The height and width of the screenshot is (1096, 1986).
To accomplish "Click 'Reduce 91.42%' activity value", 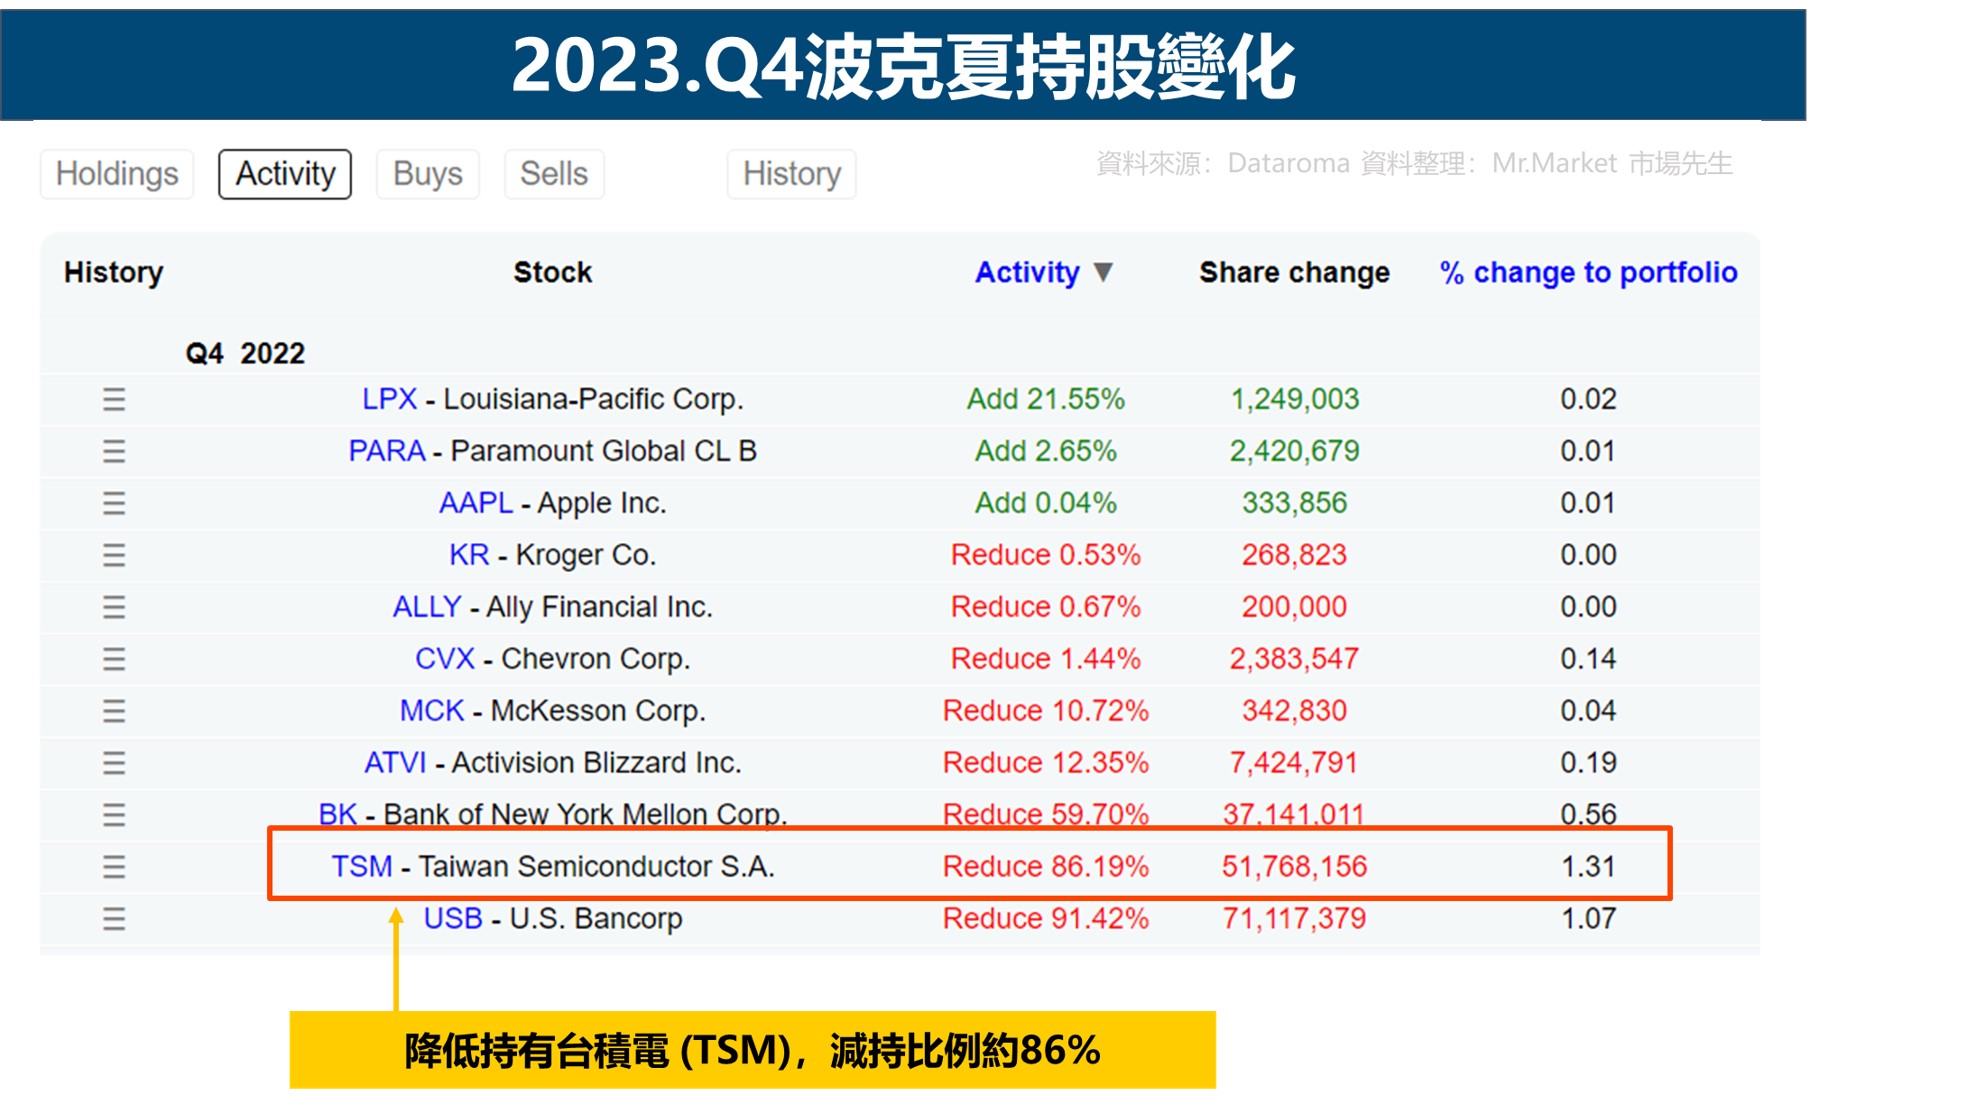I will click(1045, 918).
